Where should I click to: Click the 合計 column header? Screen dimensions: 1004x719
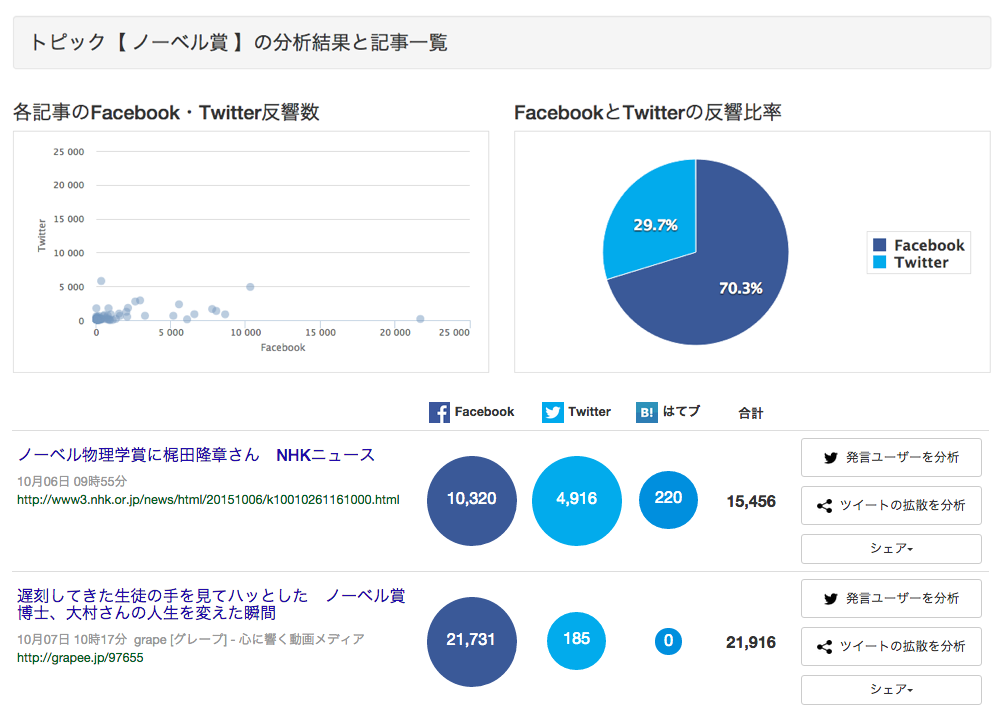pyautogui.click(x=750, y=413)
